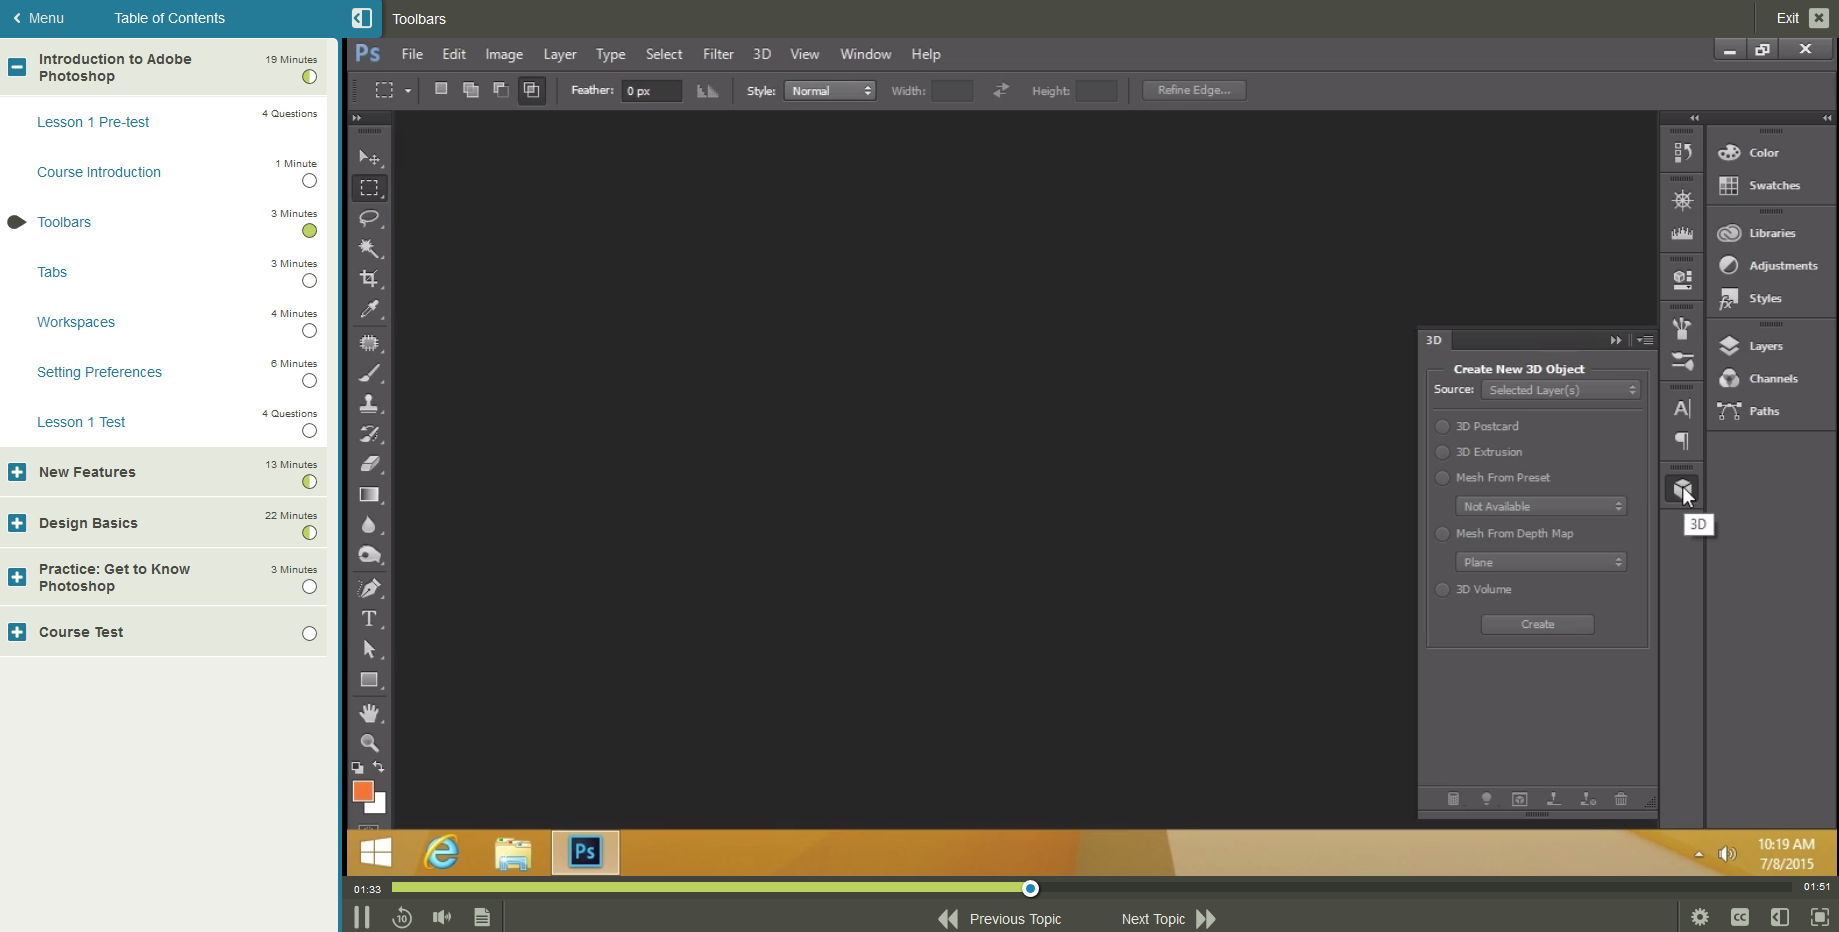Choose the 3D Postcard option
This screenshot has height=932, width=1839.
[x=1443, y=425]
